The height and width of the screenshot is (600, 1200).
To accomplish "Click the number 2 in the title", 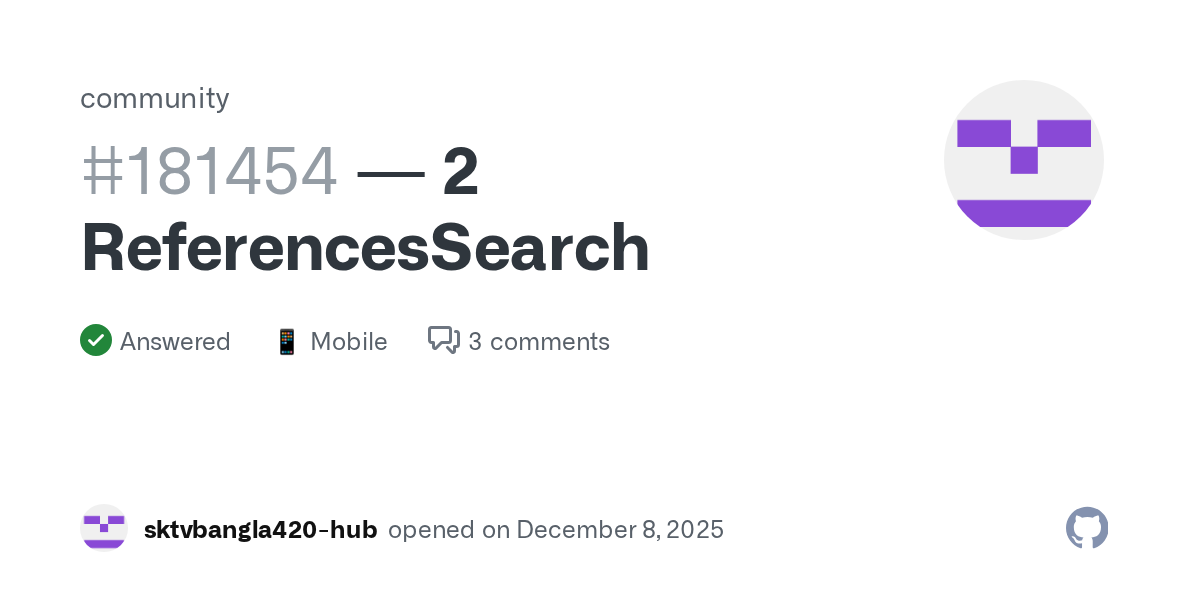I will [x=460, y=171].
